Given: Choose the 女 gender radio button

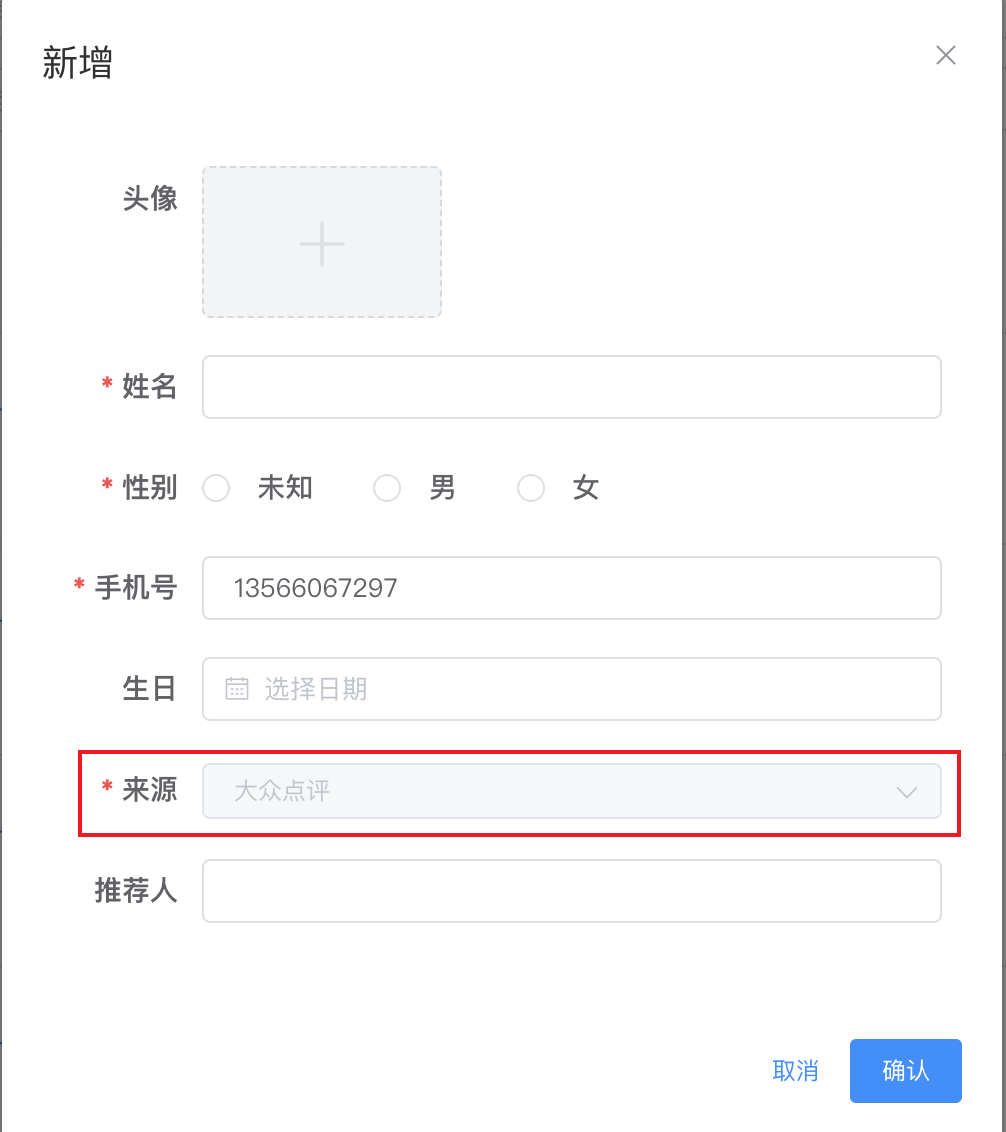Looking at the screenshot, I should pos(531,489).
